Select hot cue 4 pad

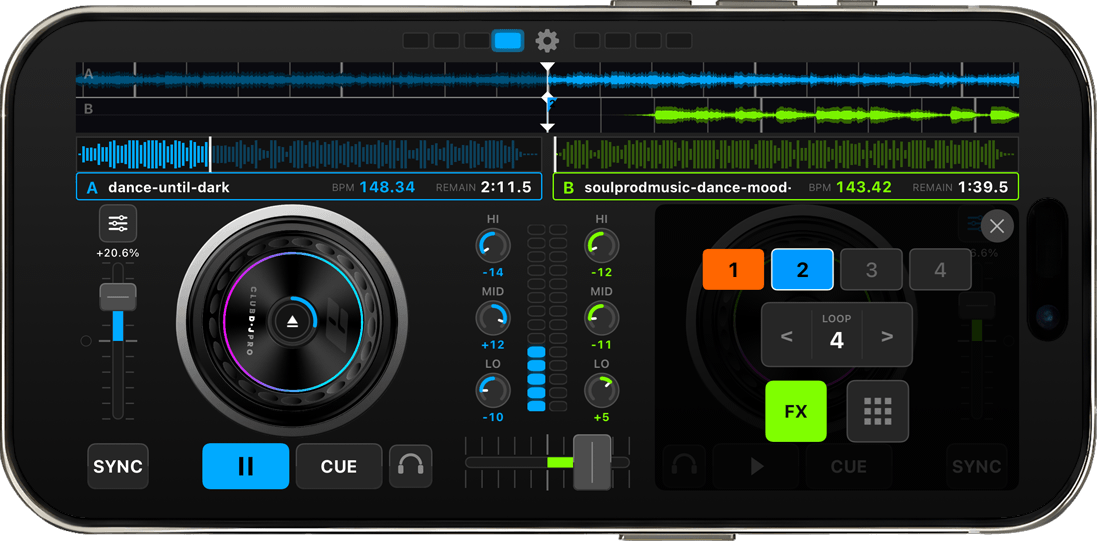(940, 269)
